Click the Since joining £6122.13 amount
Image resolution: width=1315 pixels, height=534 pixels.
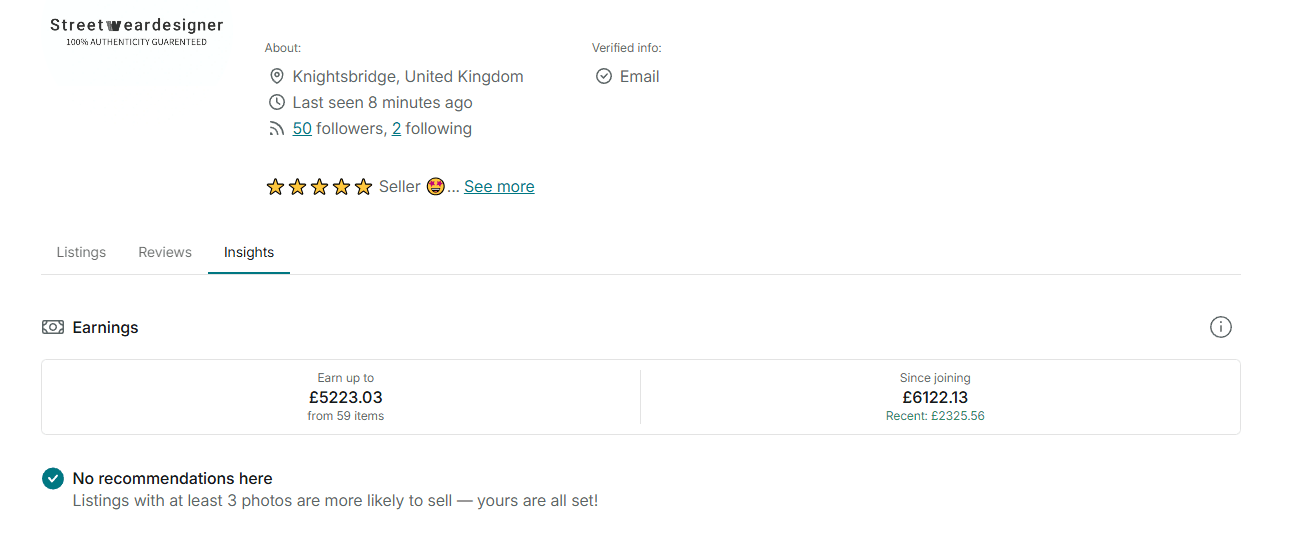point(935,397)
